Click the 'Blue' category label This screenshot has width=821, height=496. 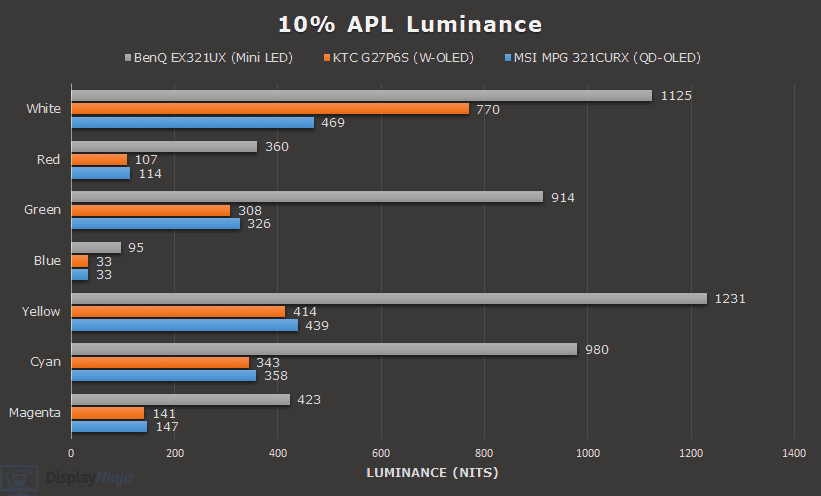pyautogui.click(x=47, y=260)
